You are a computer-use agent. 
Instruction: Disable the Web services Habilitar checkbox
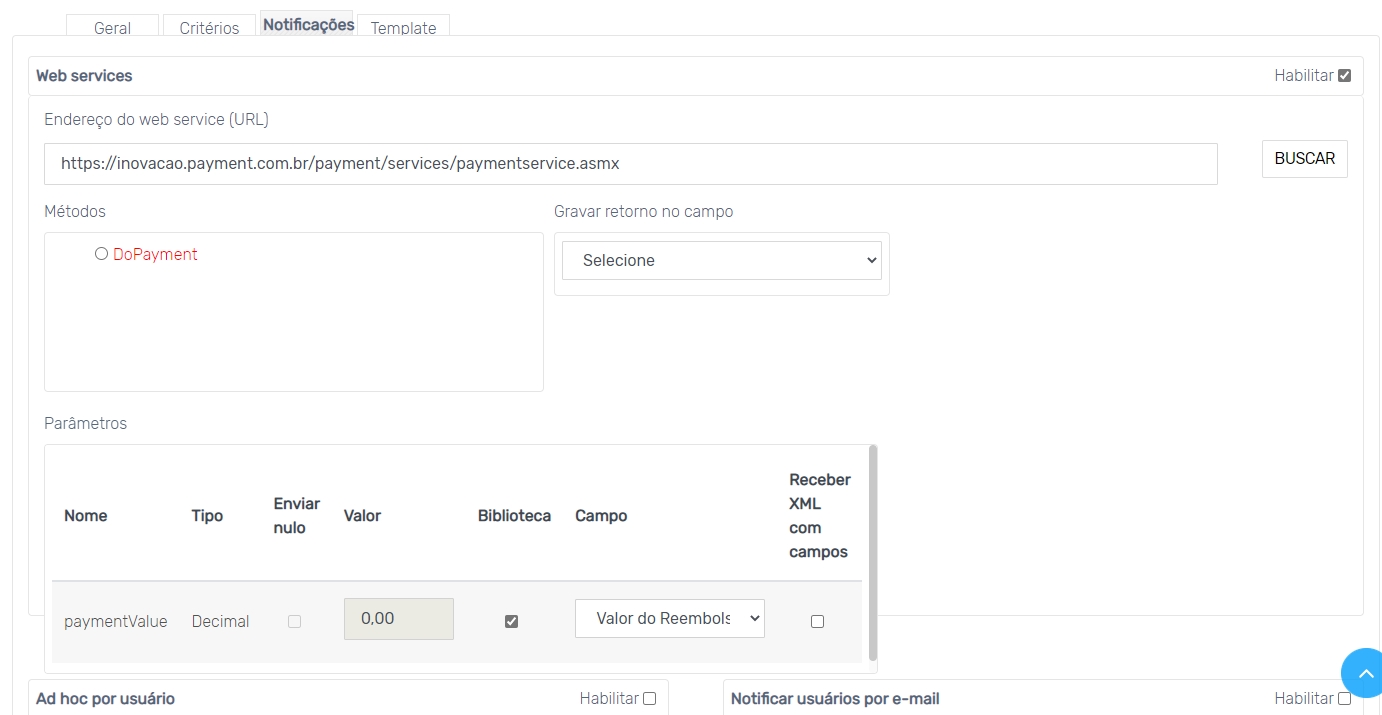[1344, 76]
